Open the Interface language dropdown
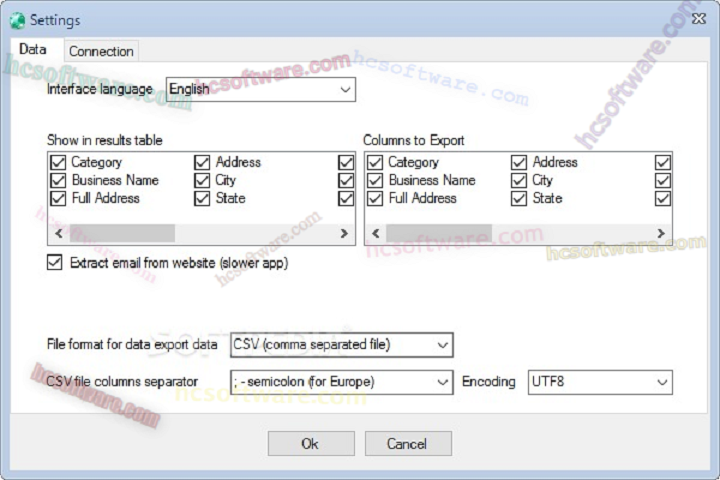The width and height of the screenshot is (720, 480). (261, 89)
